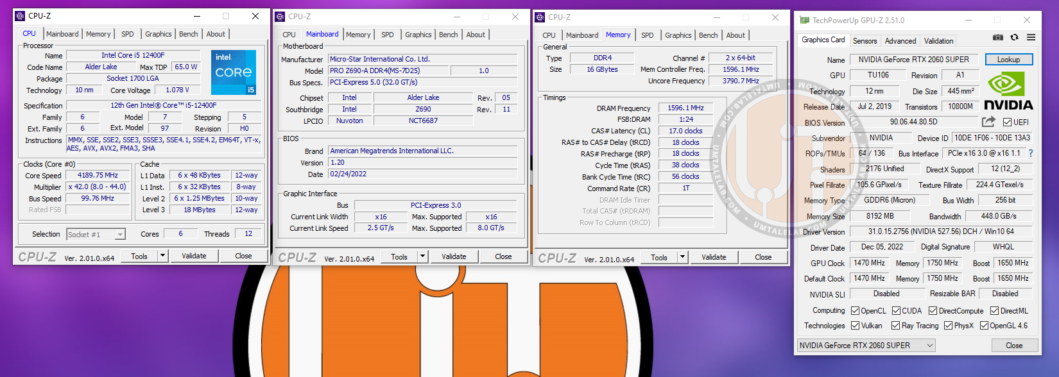Select the Graphics Card tab in GPU-Z
The image size is (1059, 377).
[x=823, y=40]
